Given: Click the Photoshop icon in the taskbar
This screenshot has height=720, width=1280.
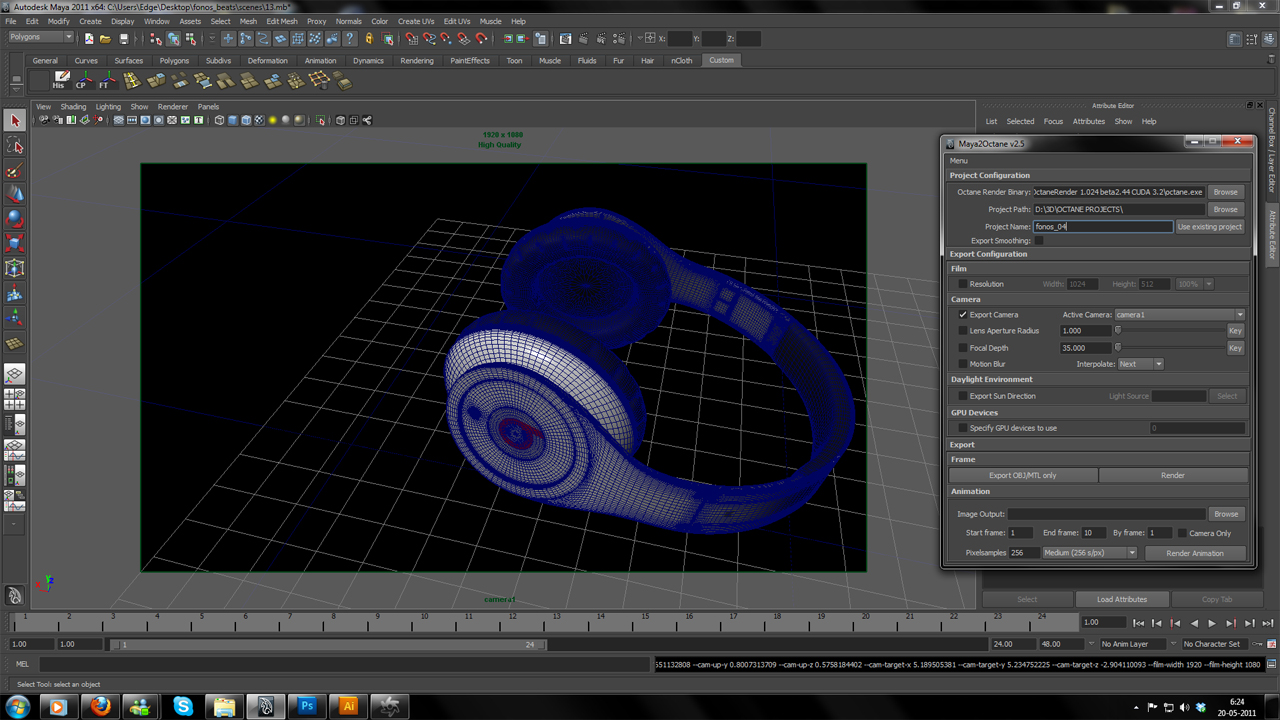Looking at the screenshot, I should tap(307, 706).
